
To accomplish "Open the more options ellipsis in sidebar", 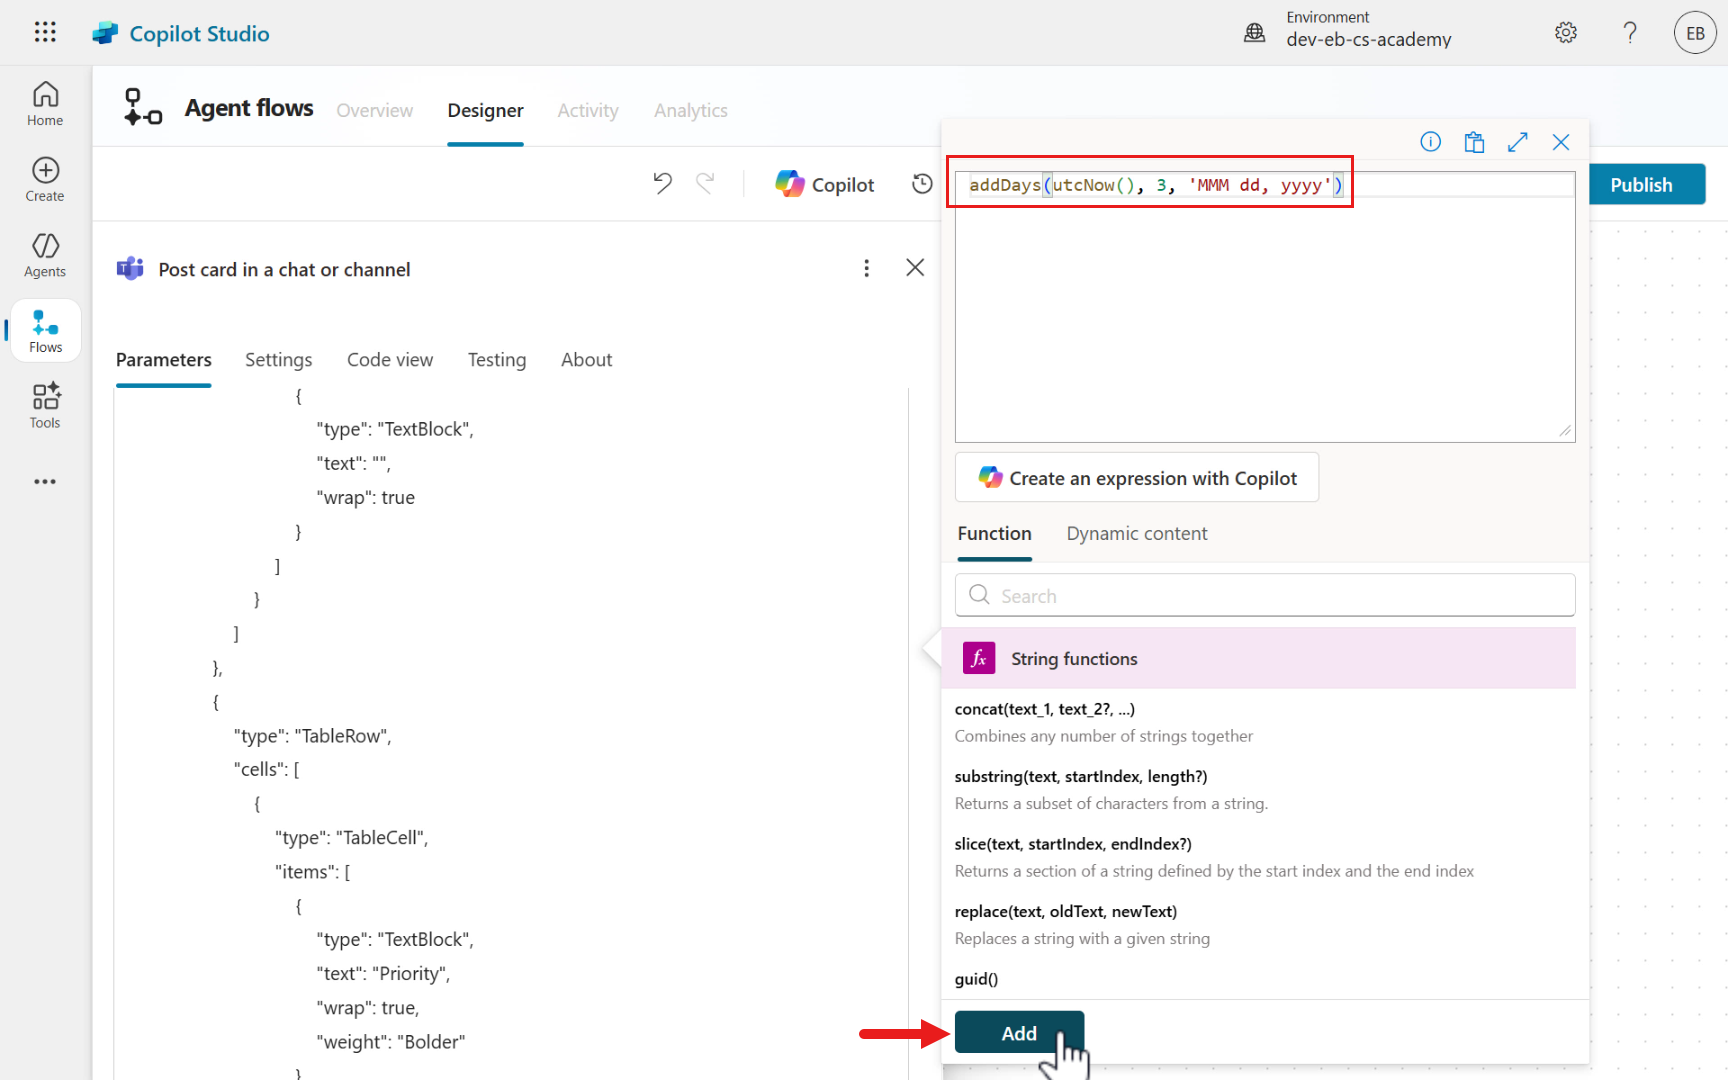I will [x=45, y=482].
